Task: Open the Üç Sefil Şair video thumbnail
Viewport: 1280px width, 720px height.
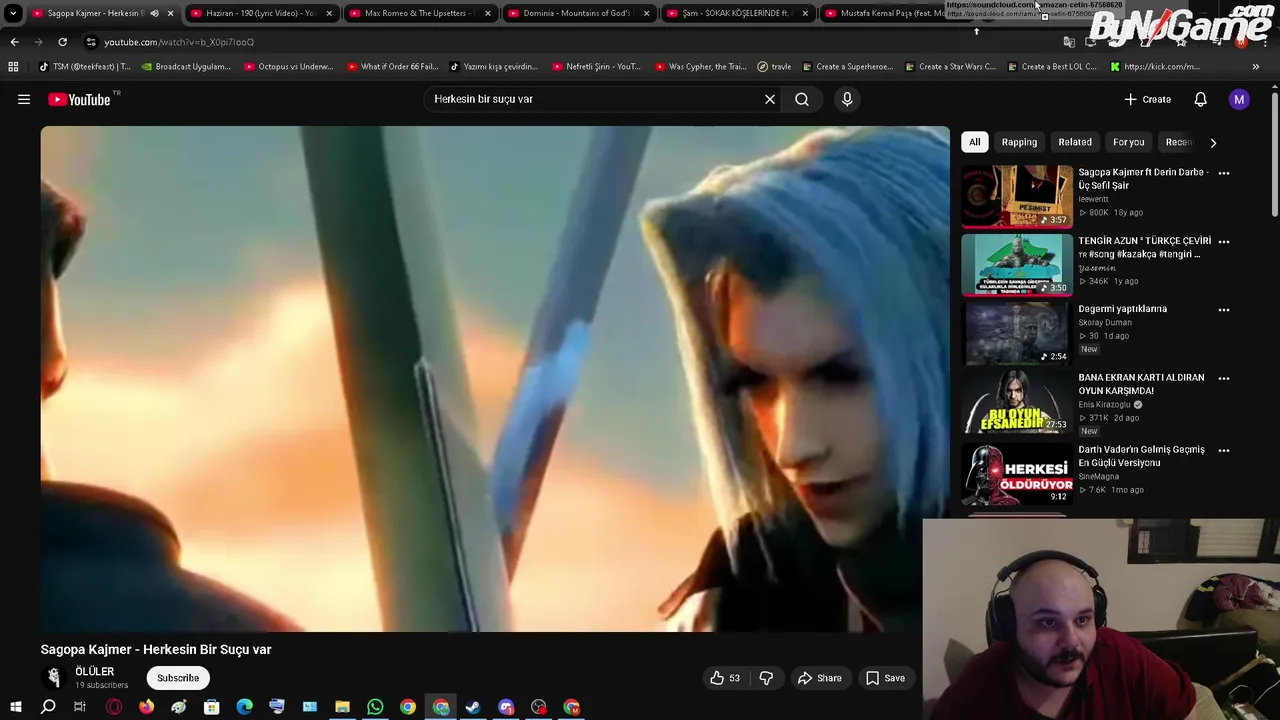Action: tap(1017, 196)
